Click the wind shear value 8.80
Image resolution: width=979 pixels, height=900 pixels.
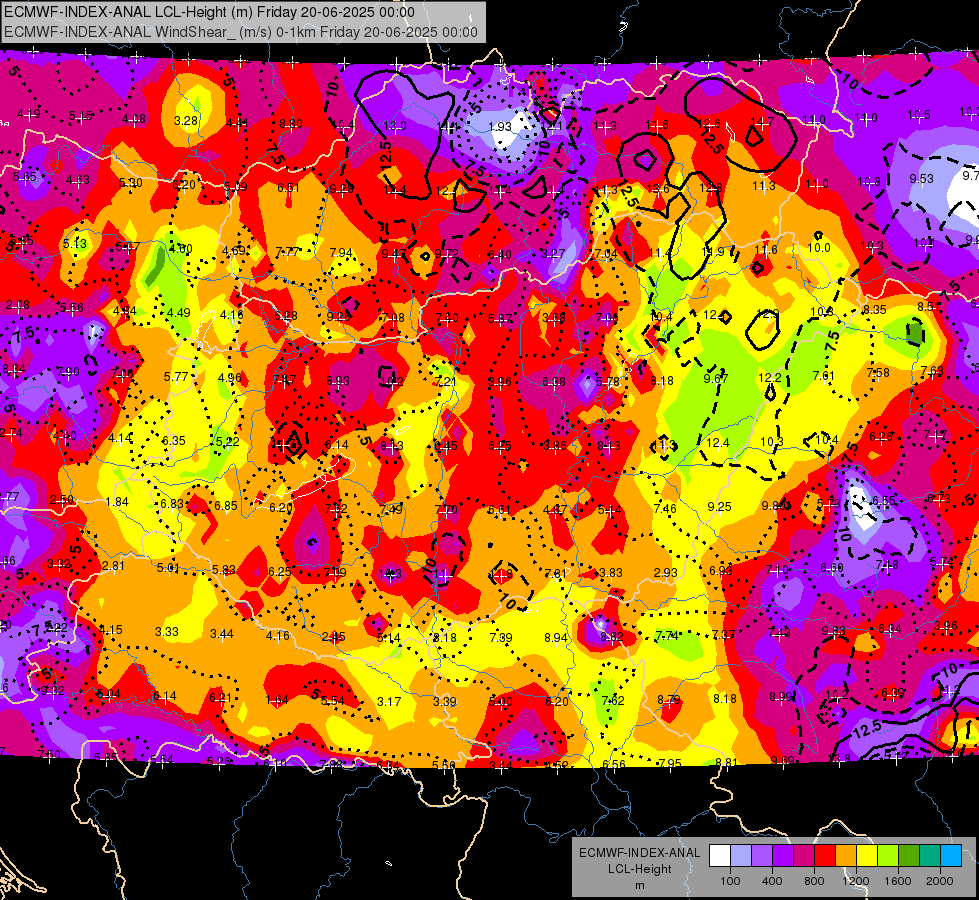(x=291, y=124)
